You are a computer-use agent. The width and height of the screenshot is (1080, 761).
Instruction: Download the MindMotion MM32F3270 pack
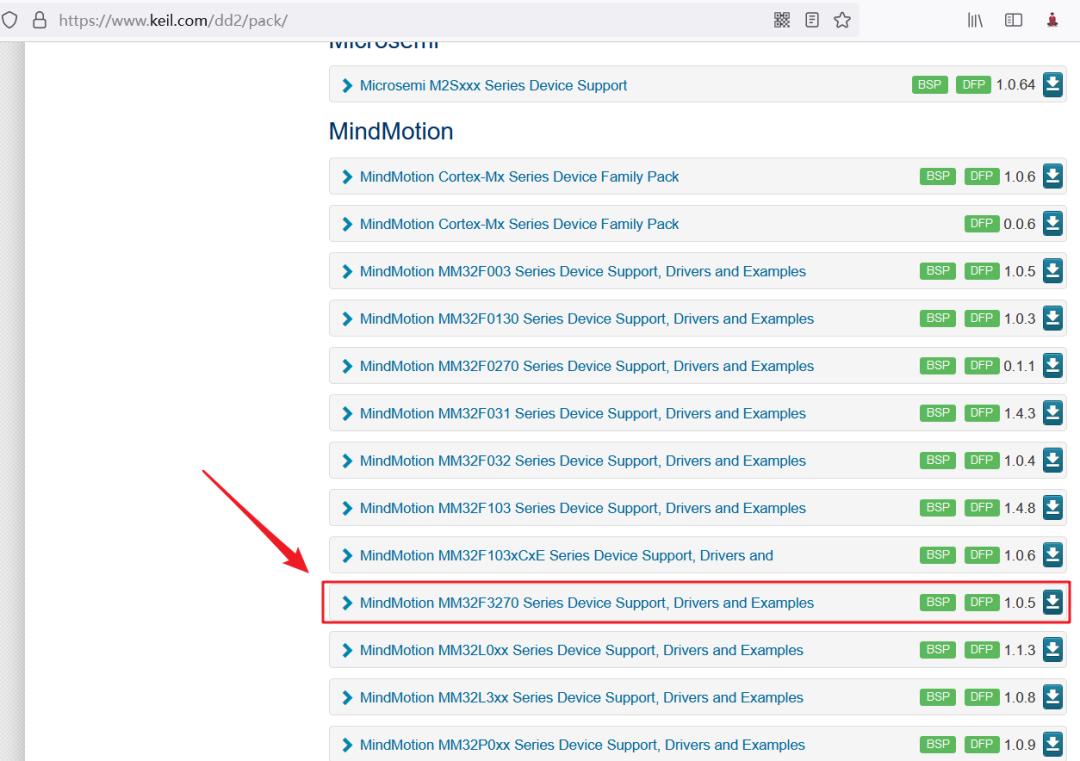pos(1052,602)
